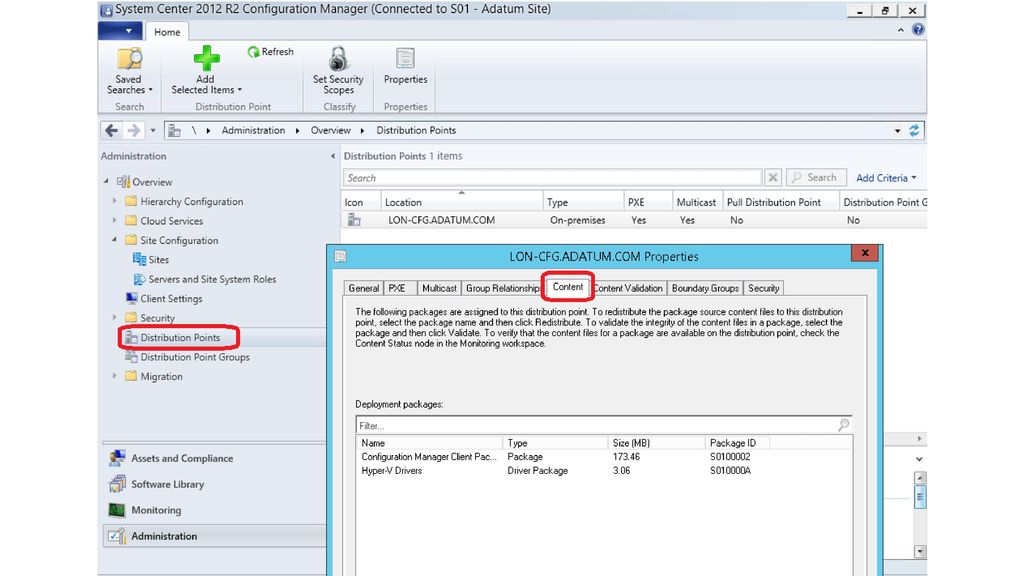This screenshot has width=1024, height=576.
Task: Close the LON-CFG.ADATUM.COM Properties dialog
Action: (865, 253)
